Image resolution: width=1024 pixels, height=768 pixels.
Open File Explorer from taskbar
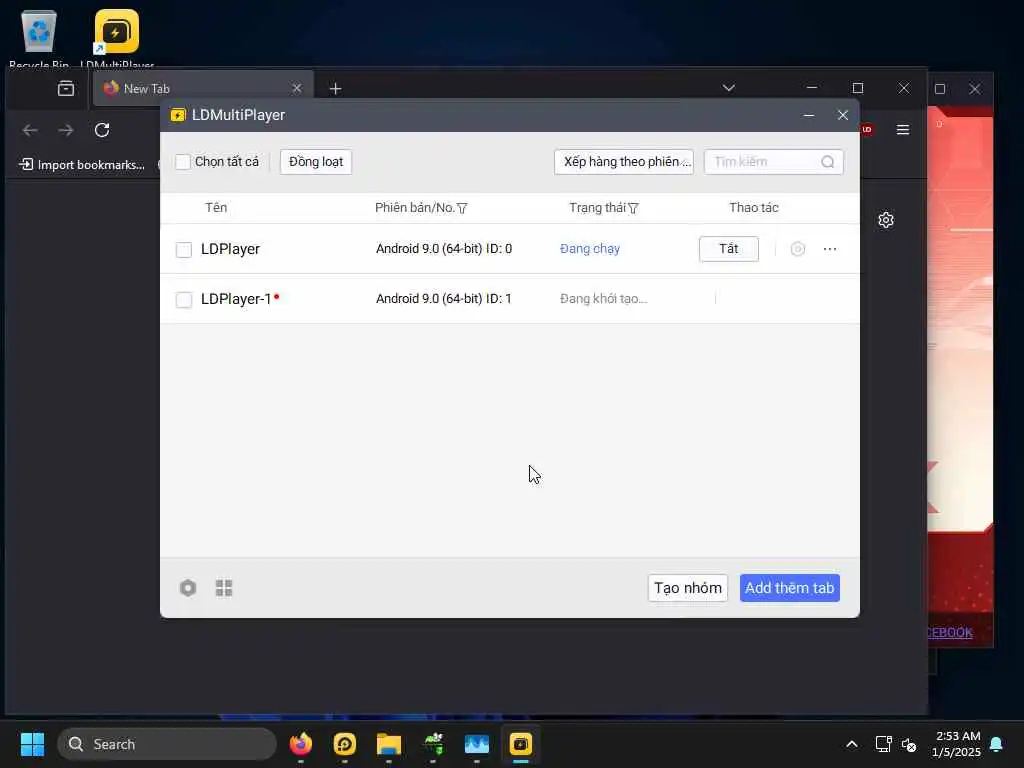click(389, 744)
